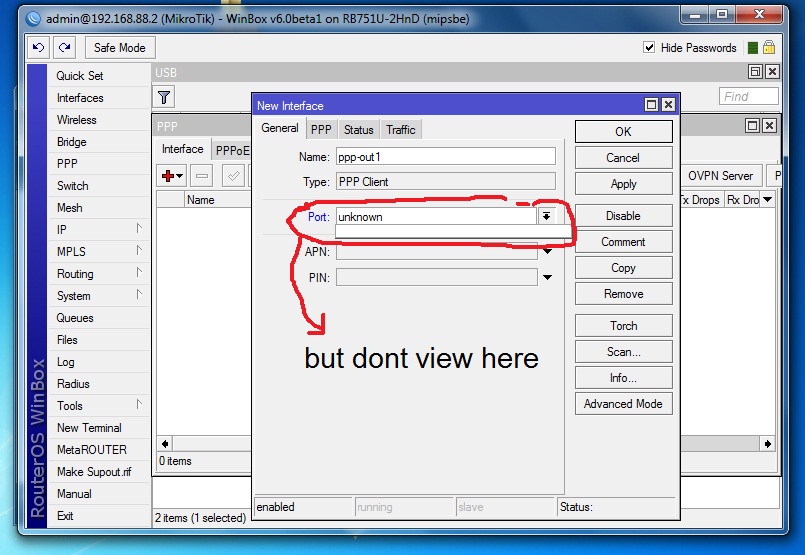Click the Advanced Mode button

pos(623,404)
